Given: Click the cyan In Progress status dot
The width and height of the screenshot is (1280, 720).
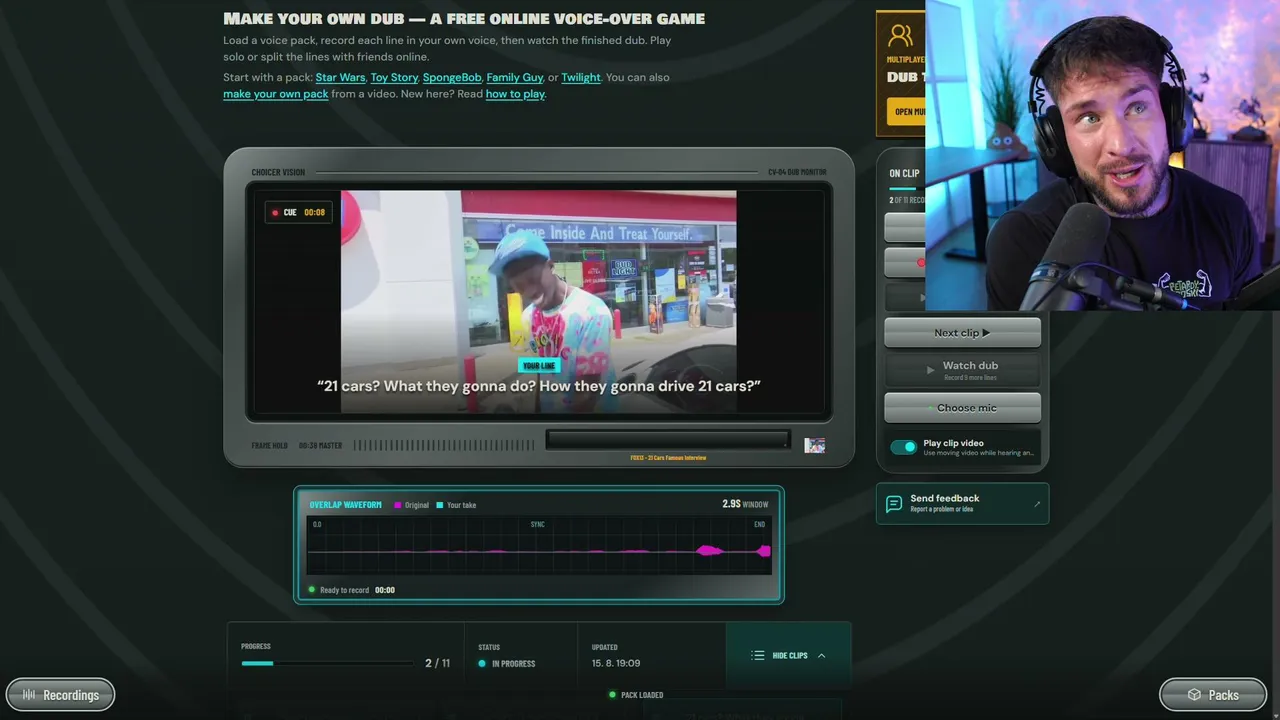Looking at the screenshot, I should 482,663.
